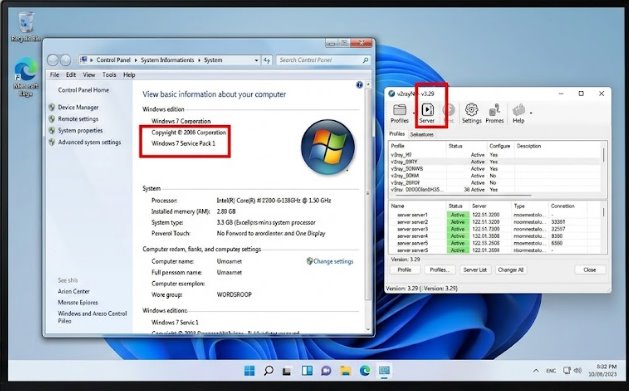Click the shield icon beside System properties

[52, 130]
